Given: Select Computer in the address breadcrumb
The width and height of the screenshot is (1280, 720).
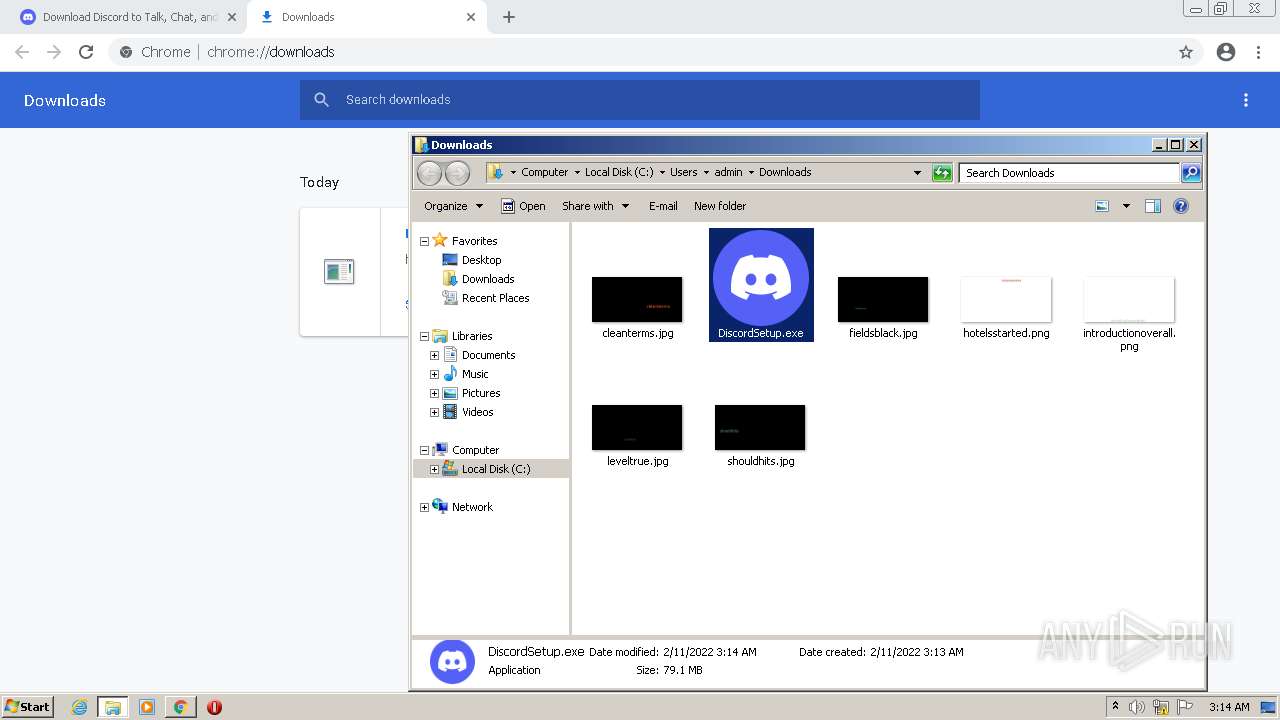Looking at the screenshot, I should [544, 172].
